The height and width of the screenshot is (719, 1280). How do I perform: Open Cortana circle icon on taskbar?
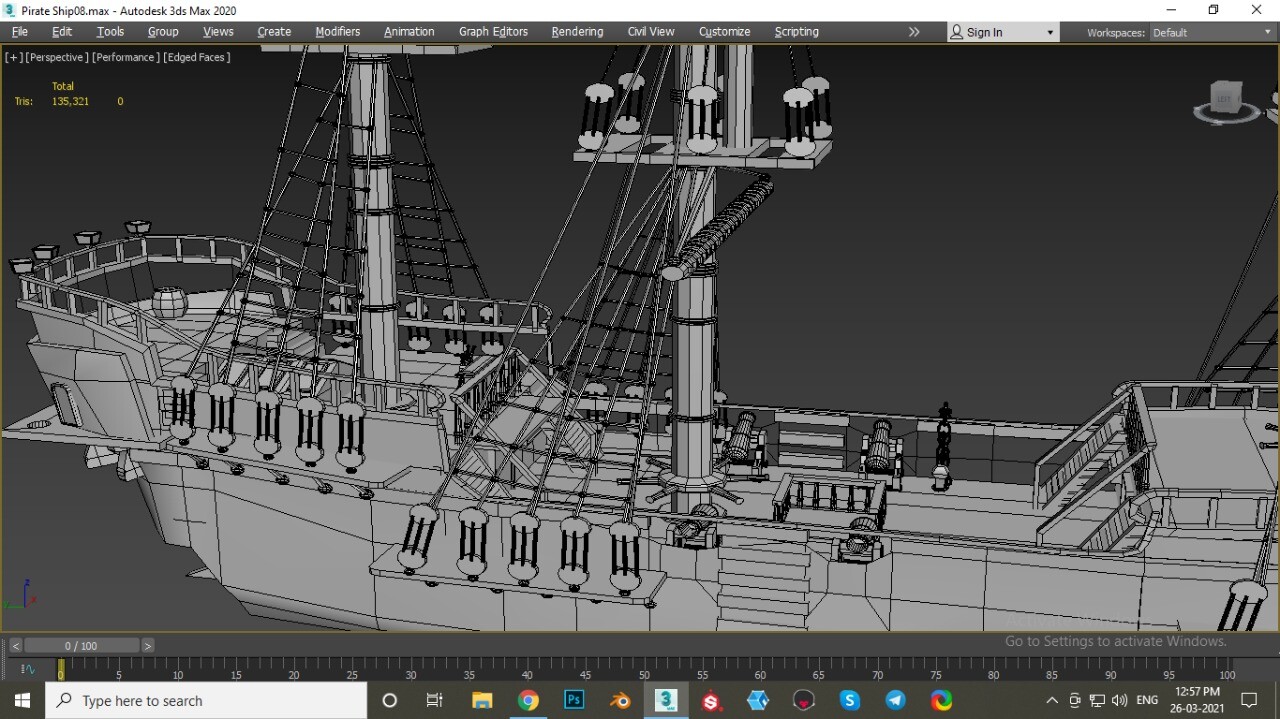[390, 701]
